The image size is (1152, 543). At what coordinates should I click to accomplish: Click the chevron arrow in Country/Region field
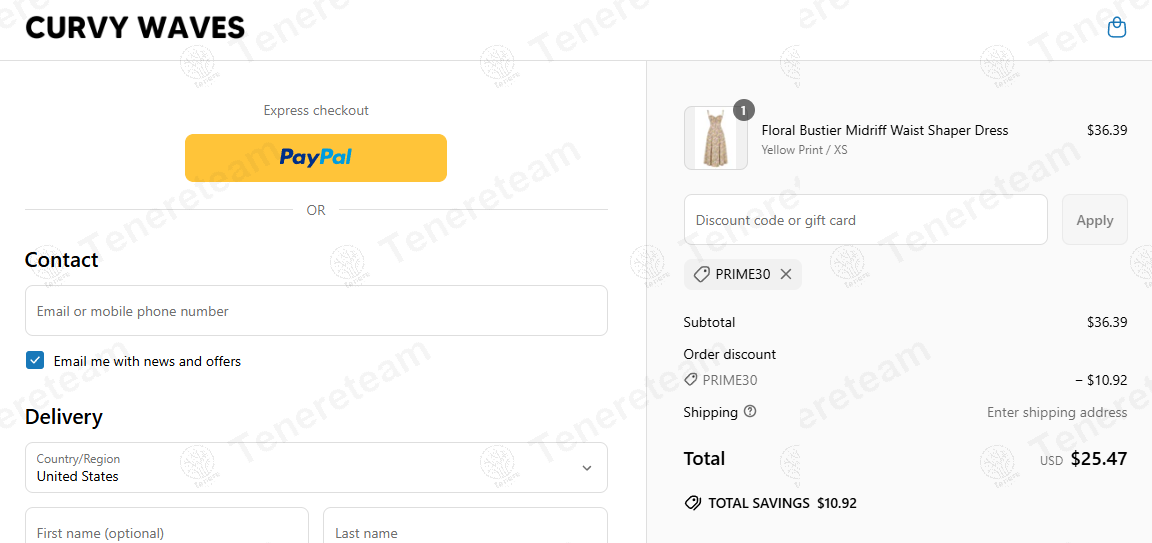click(x=587, y=468)
